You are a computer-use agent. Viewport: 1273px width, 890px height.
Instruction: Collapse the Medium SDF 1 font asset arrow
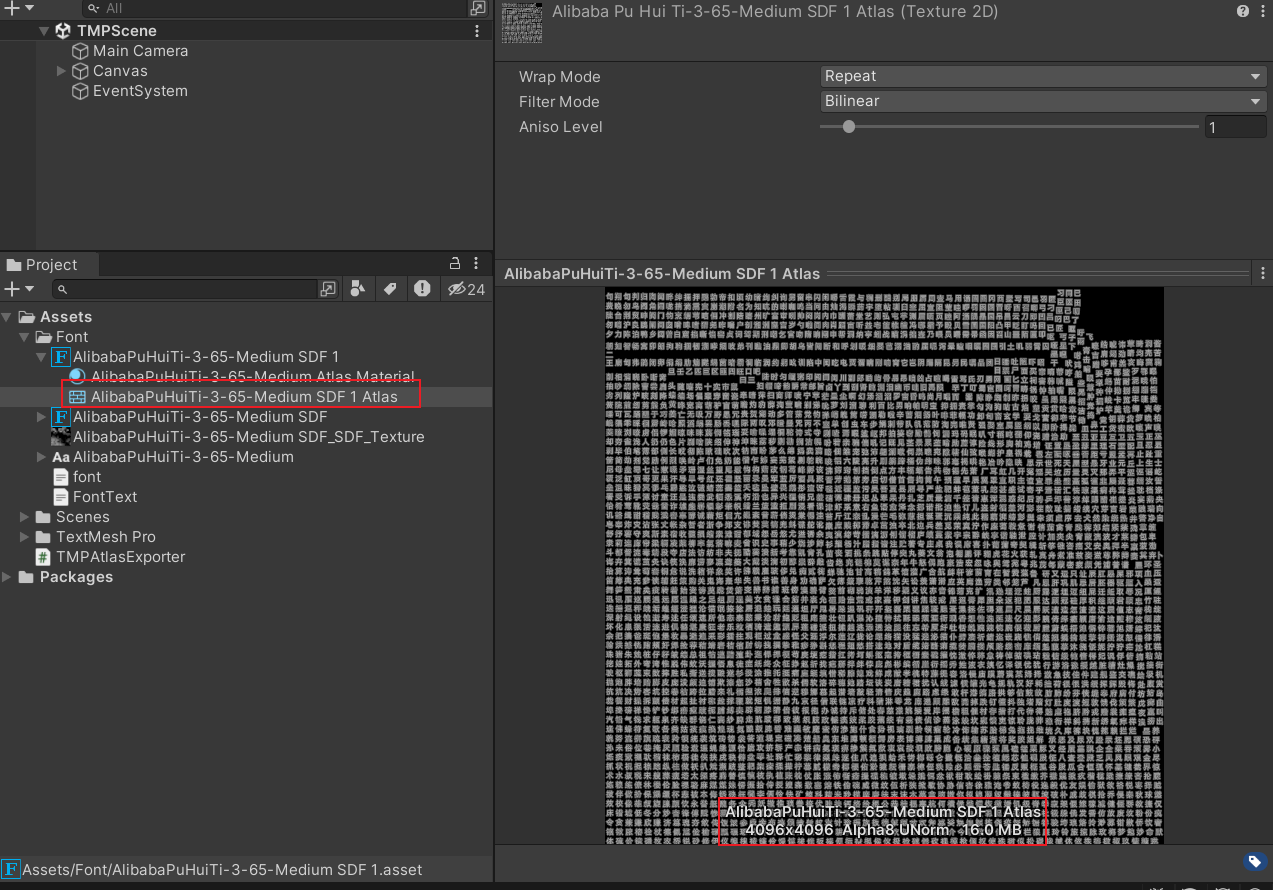[42, 357]
